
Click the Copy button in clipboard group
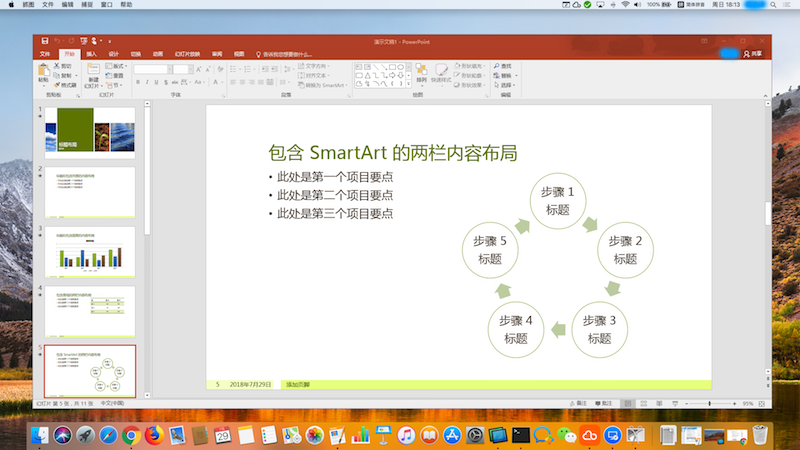(64, 76)
